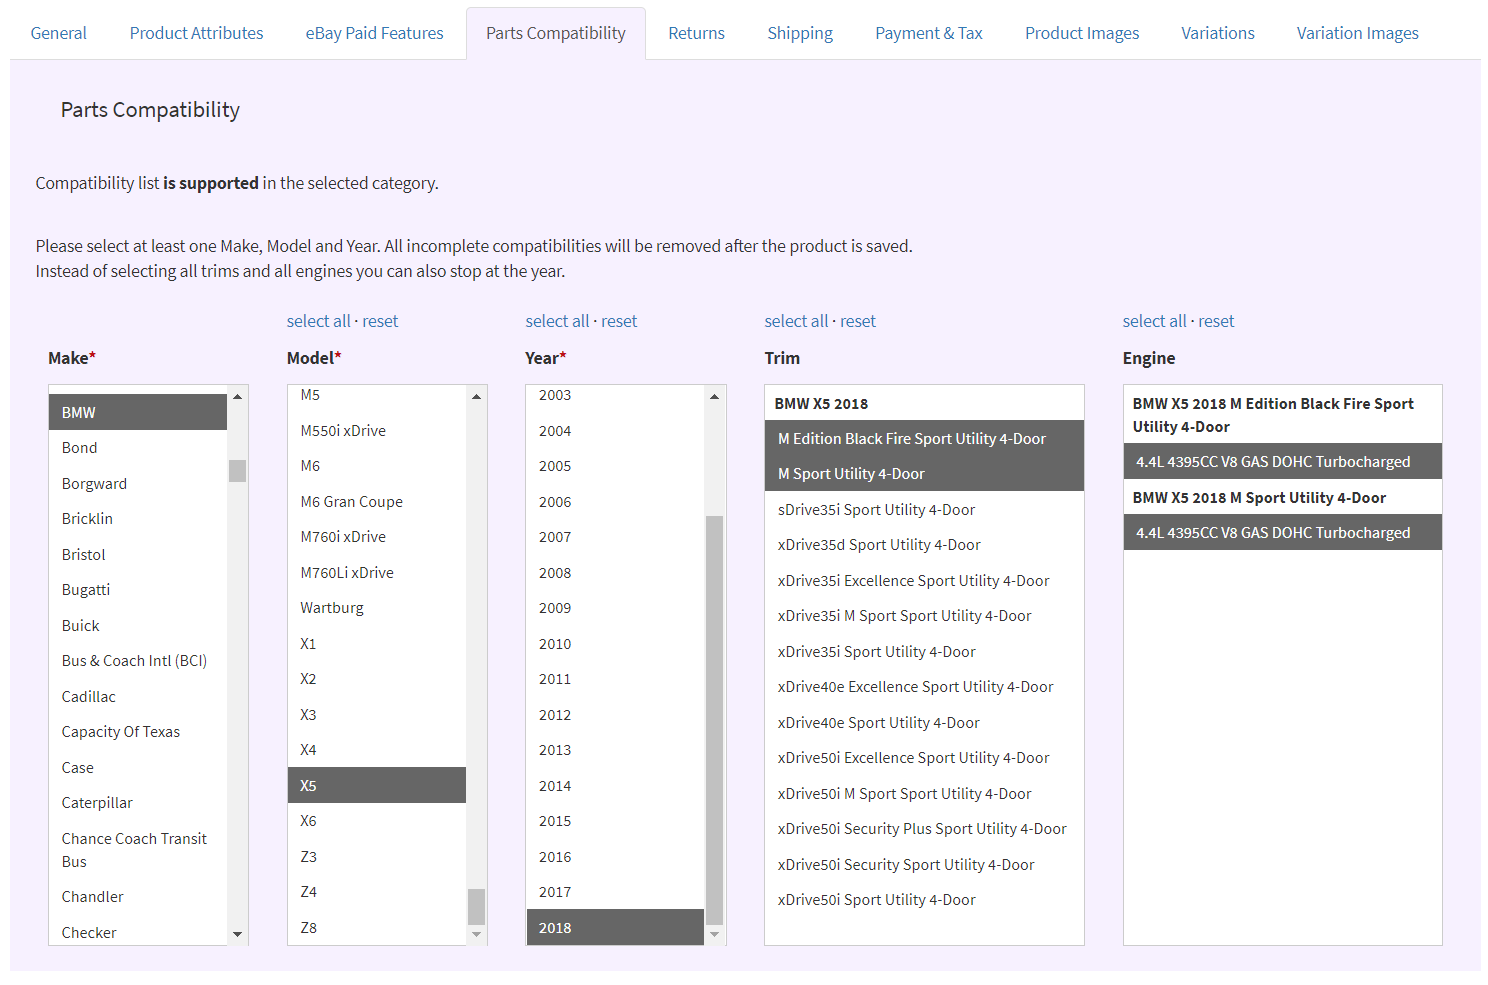Pick Caterpillar in the Make list
Image resolution: width=1488 pixels, height=985 pixels.
click(x=138, y=803)
